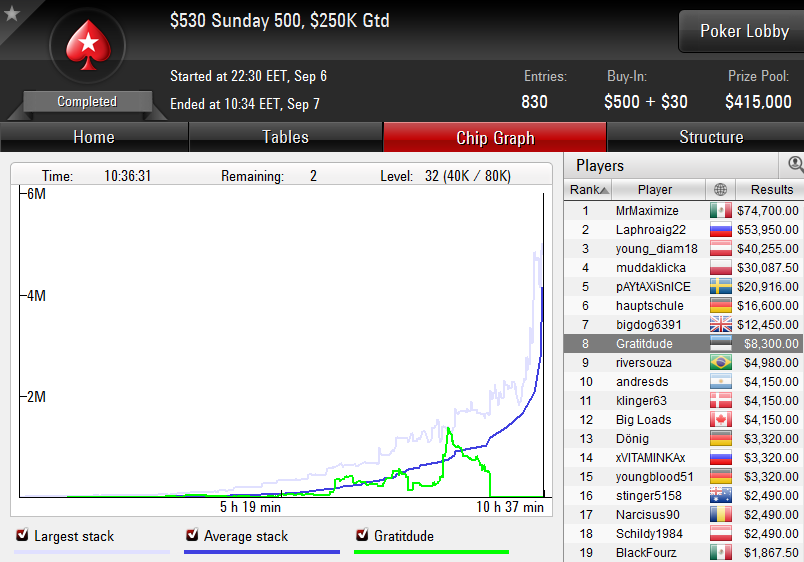The height and width of the screenshot is (562, 804).
Task: Click the Estonia flag beside Gratitdude
Action: [x=720, y=344]
